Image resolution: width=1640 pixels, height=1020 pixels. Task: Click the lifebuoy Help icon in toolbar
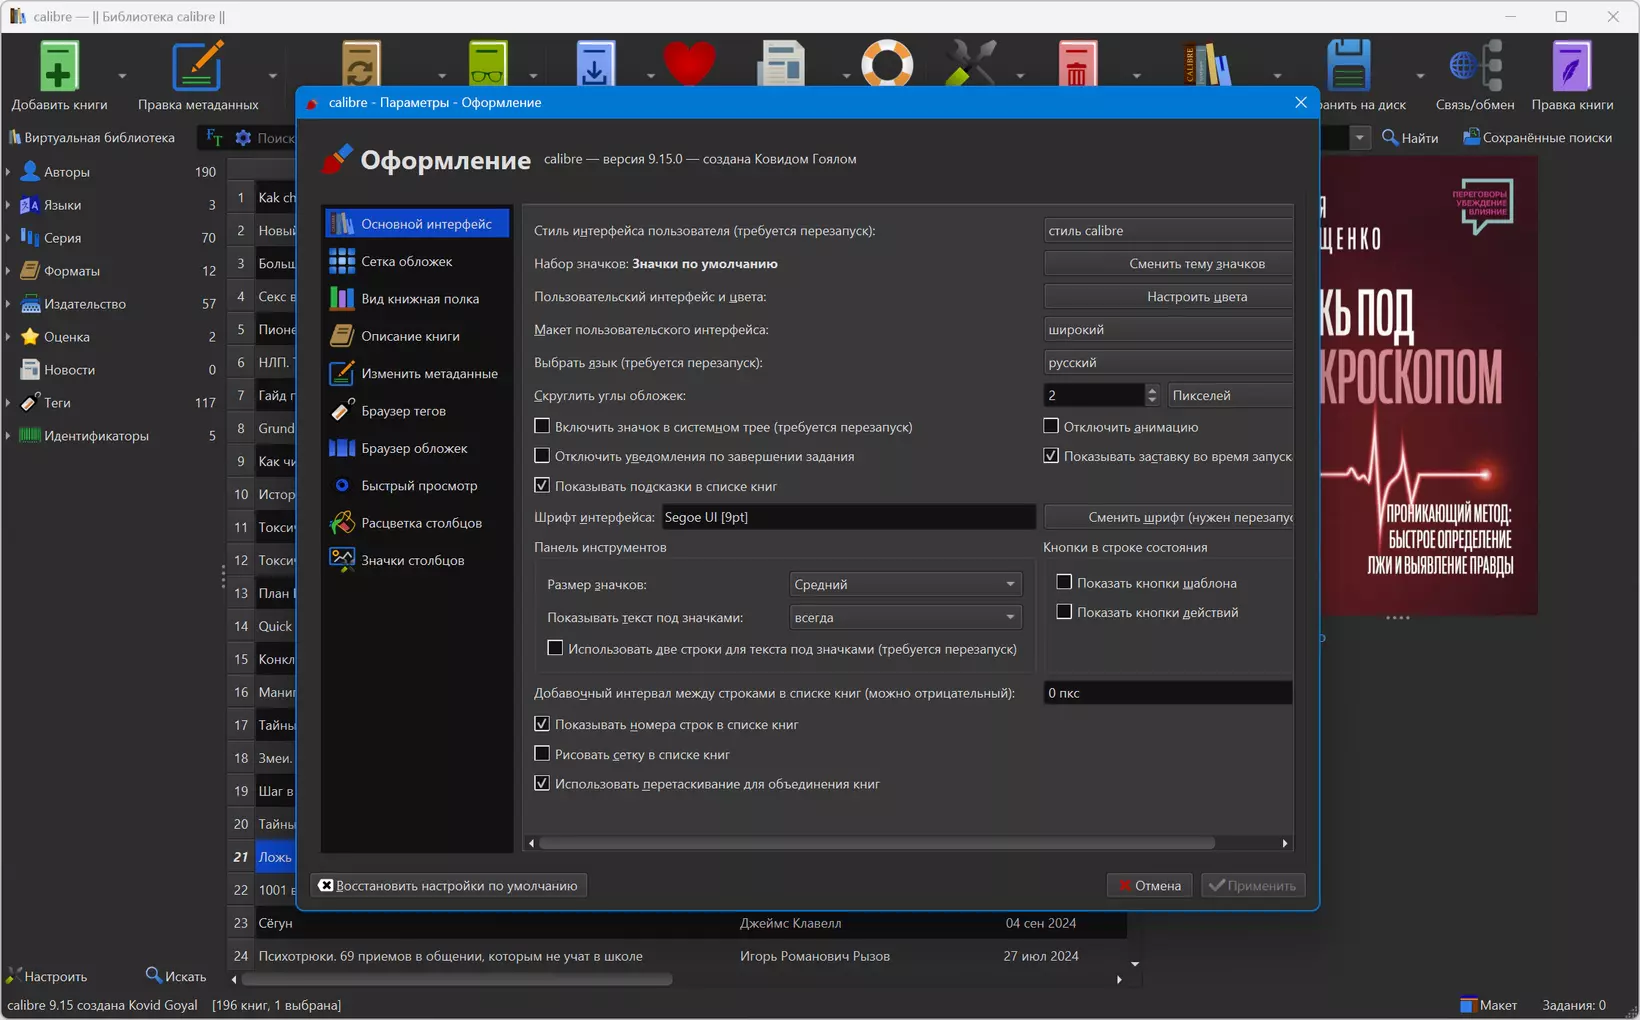click(x=887, y=64)
